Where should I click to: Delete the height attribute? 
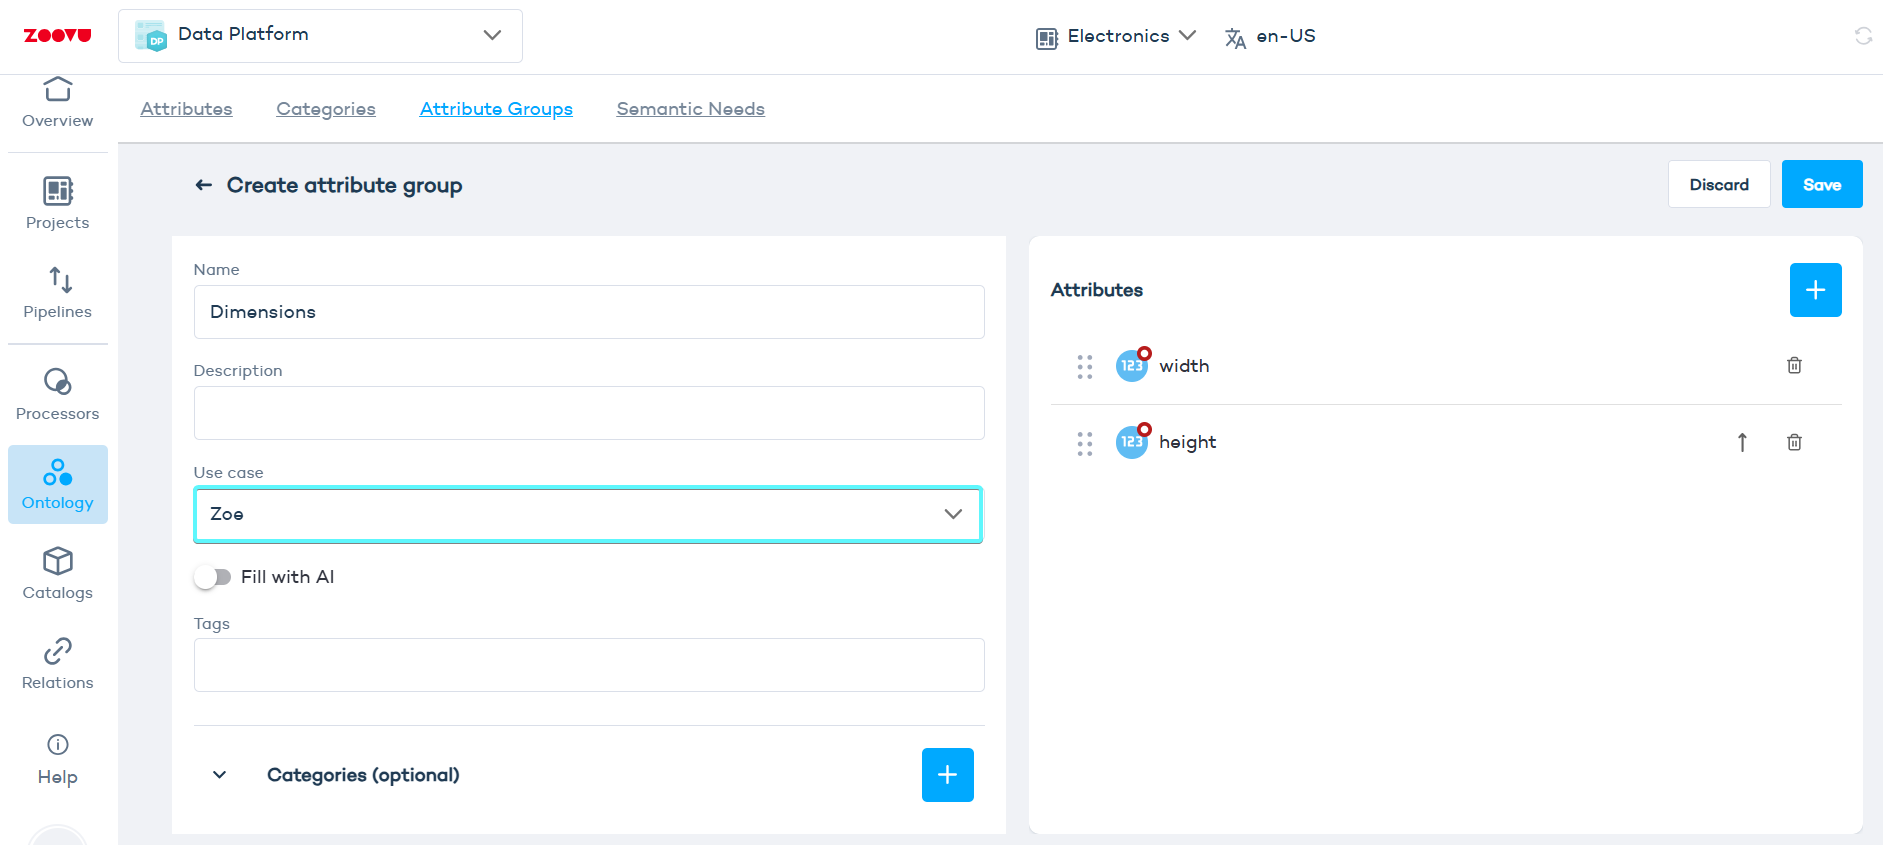click(x=1794, y=442)
